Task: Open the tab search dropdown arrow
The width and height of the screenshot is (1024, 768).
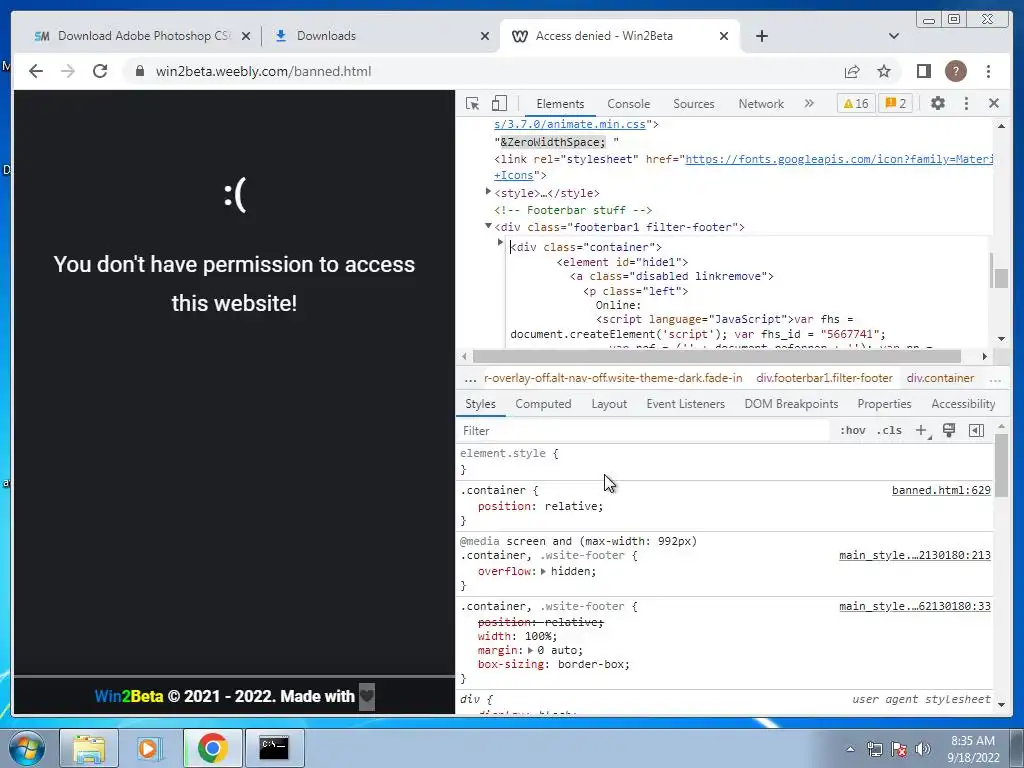Action: (894, 36)
